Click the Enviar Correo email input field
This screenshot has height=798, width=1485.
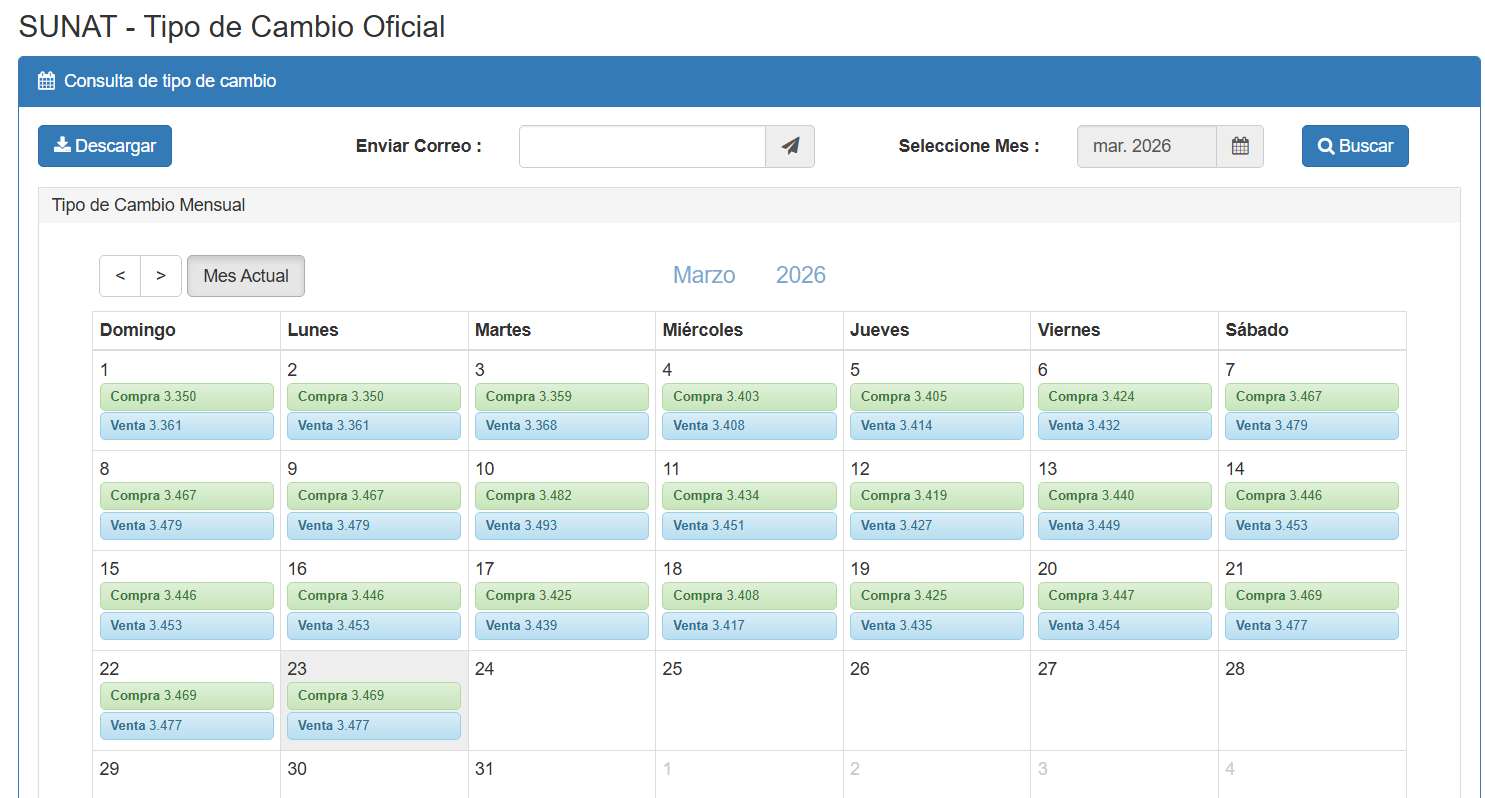642,146
